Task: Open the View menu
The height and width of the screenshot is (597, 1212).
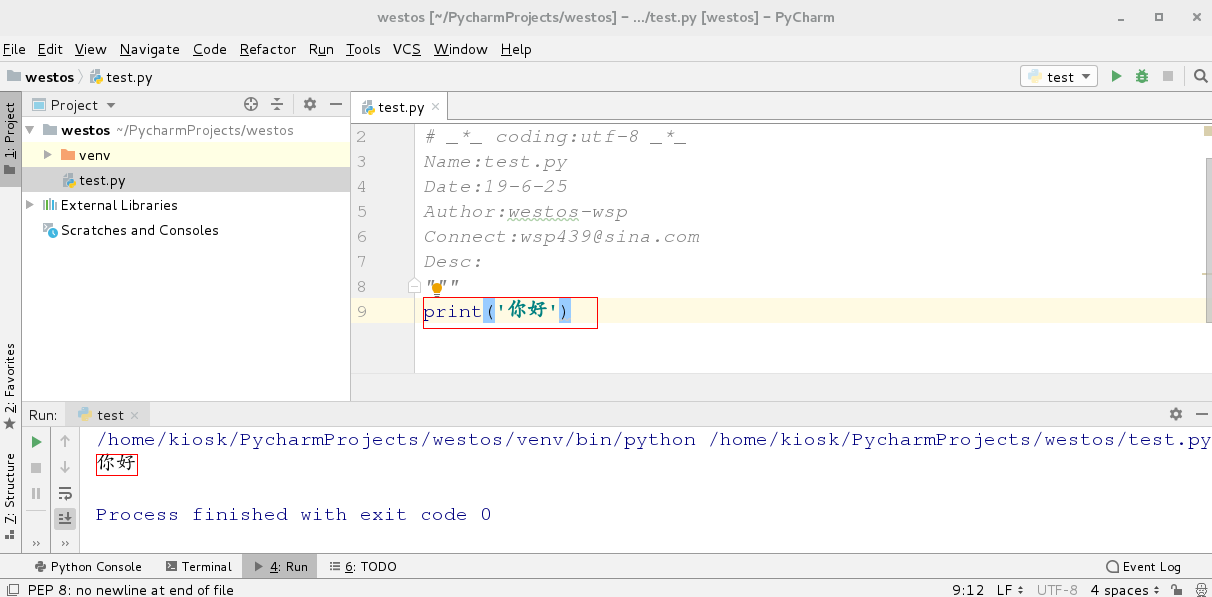Action: [90, 49]
